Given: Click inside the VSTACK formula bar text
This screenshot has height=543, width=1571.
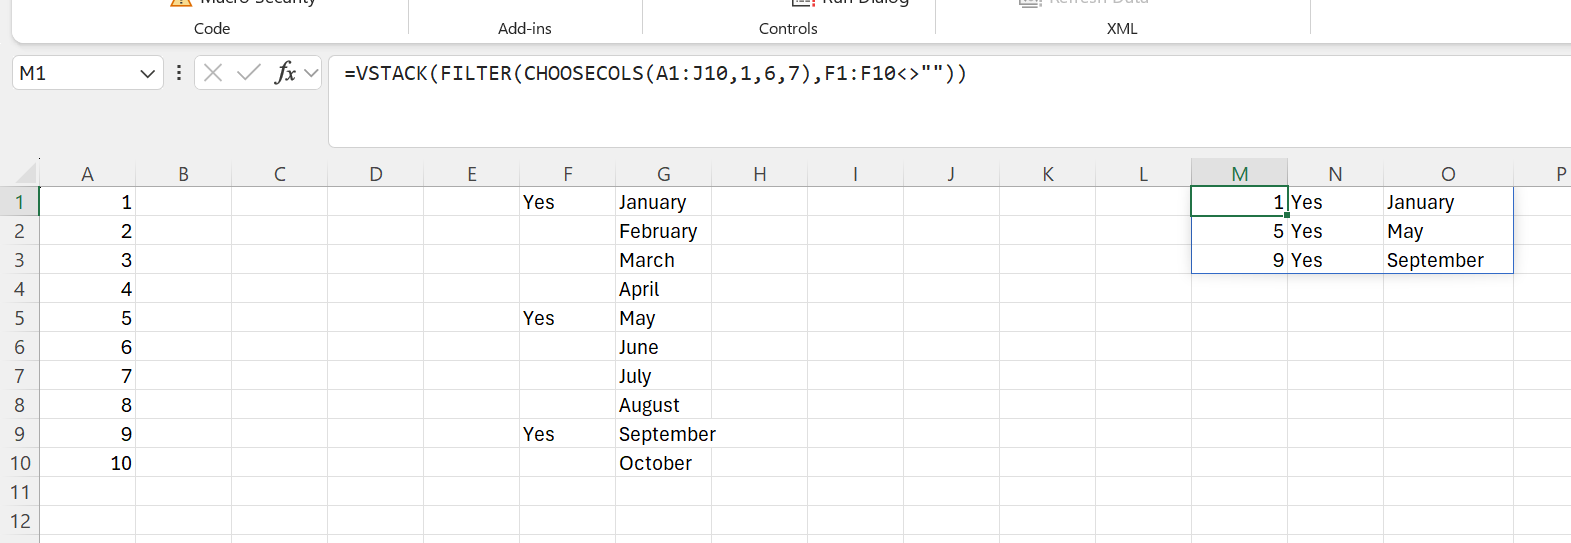Looking at the screenshot, I should (x=655, y=74).
